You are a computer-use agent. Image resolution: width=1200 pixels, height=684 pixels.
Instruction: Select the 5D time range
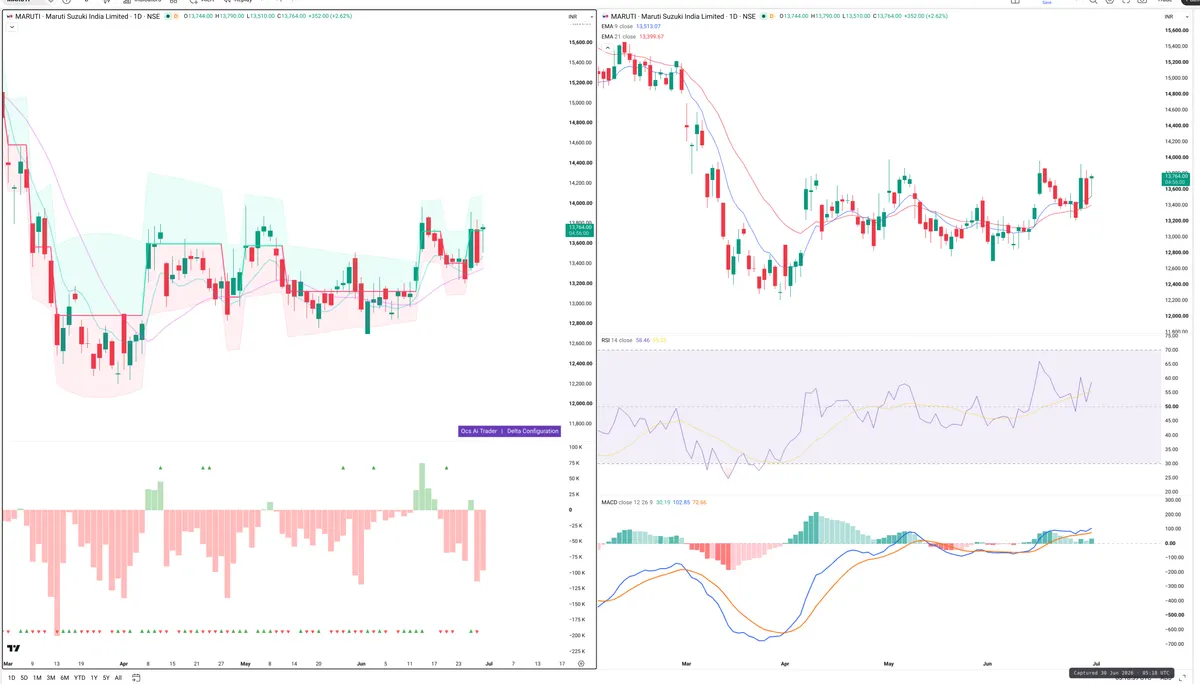point(24,678)
